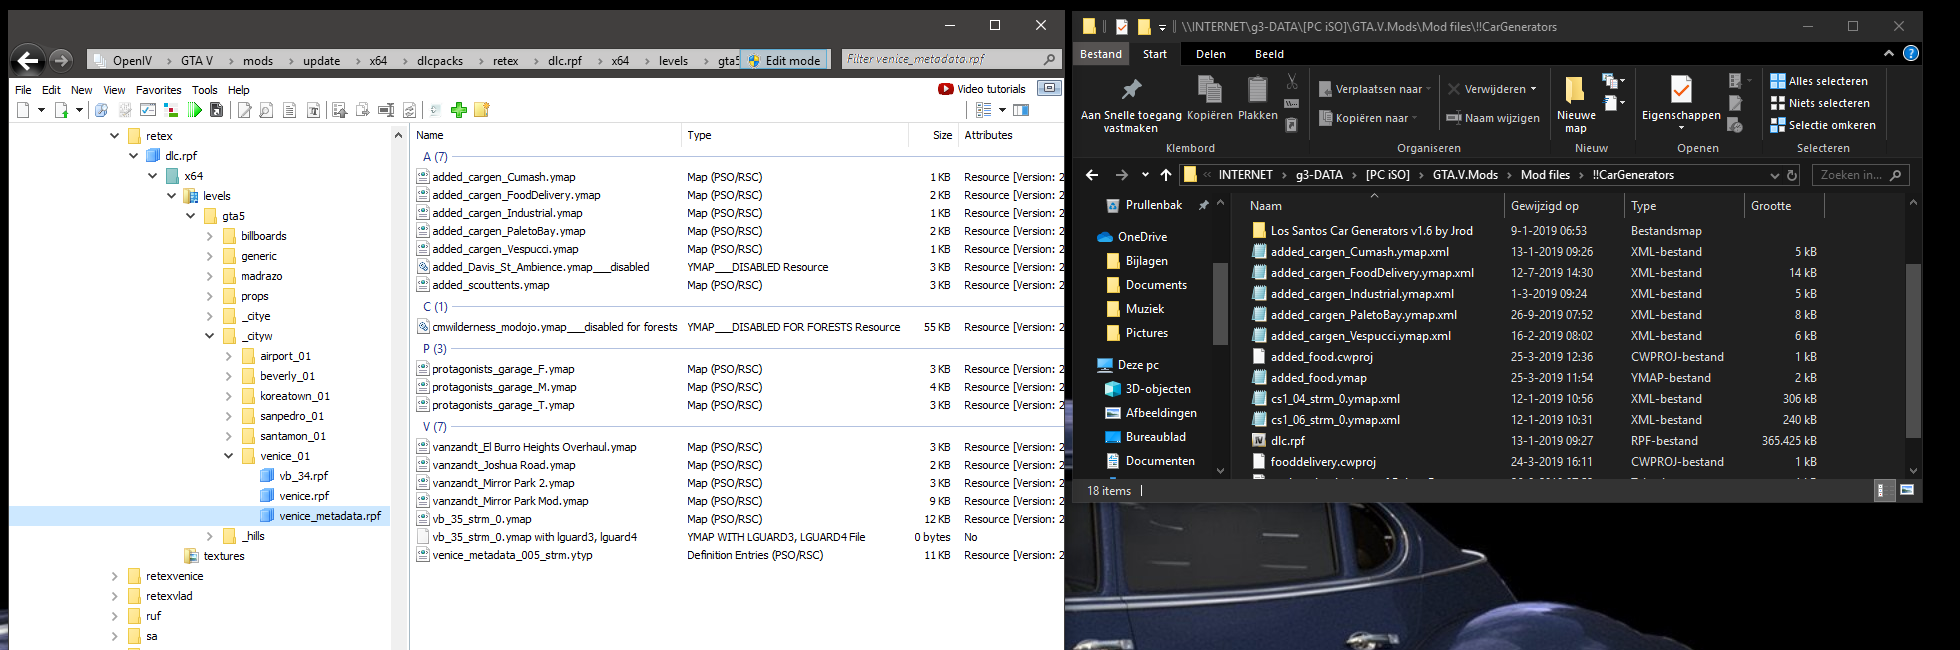Expand billboards folder in tree

tap(210, 236)
